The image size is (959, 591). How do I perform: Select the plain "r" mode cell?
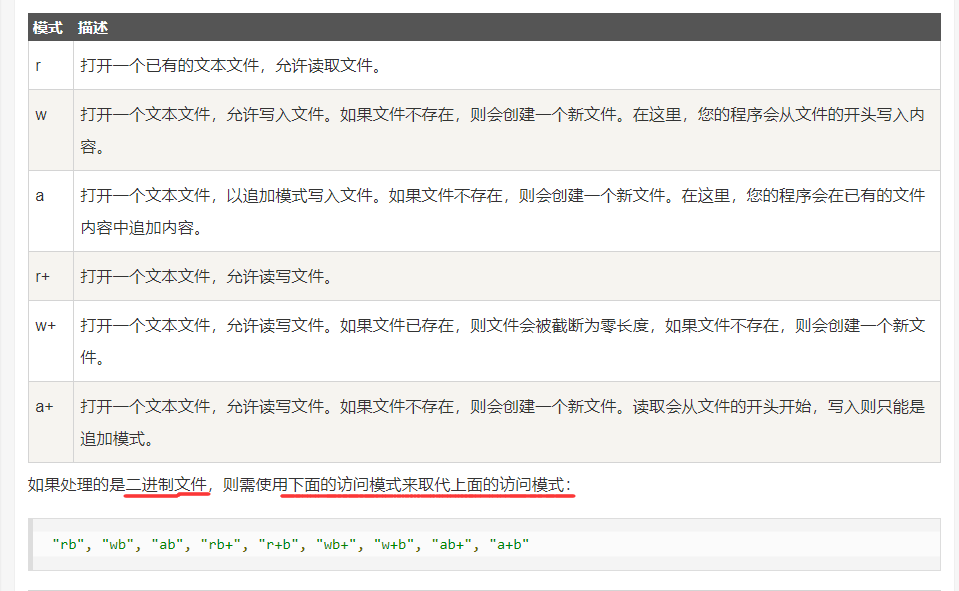pos(37,66)
